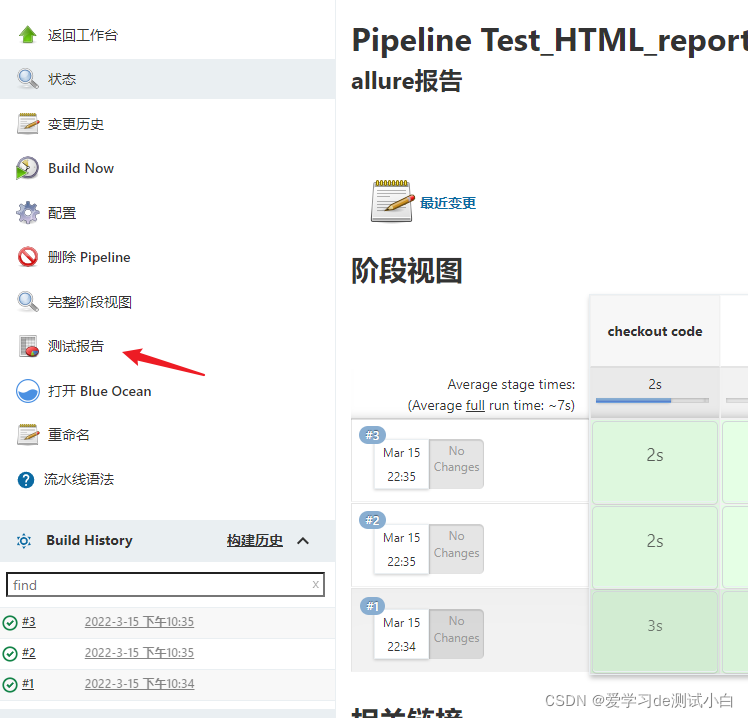The height and width of the screenshot is (718, 748).
Task: Click build #2 timestamp link
Action: 139,653
